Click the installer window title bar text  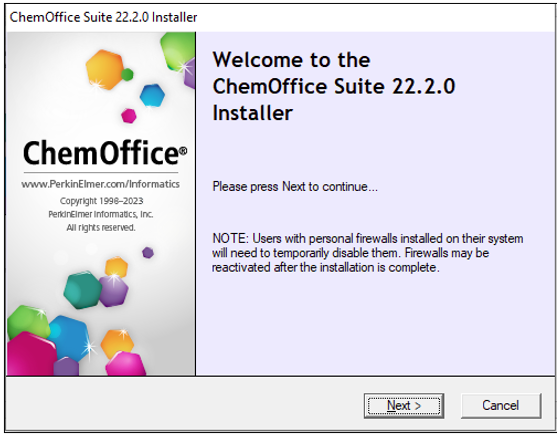point(103,17)
